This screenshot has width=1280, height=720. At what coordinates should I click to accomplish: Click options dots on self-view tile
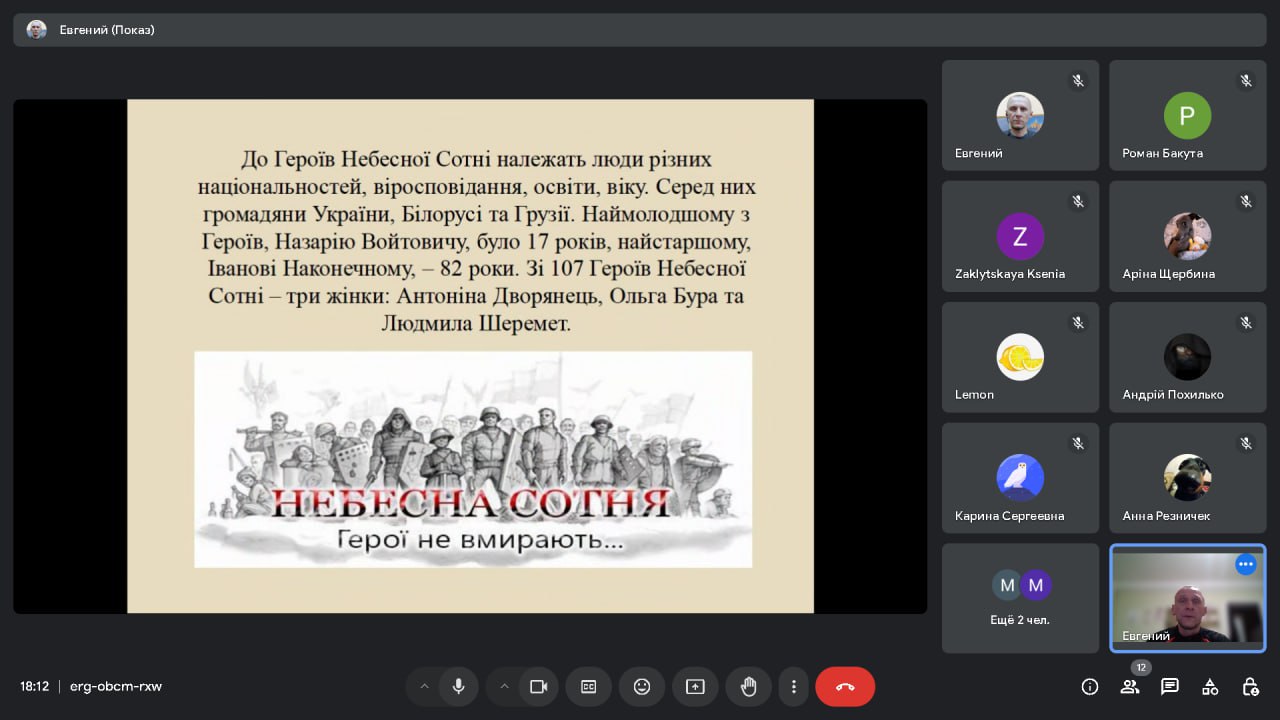coord(1245,564)
